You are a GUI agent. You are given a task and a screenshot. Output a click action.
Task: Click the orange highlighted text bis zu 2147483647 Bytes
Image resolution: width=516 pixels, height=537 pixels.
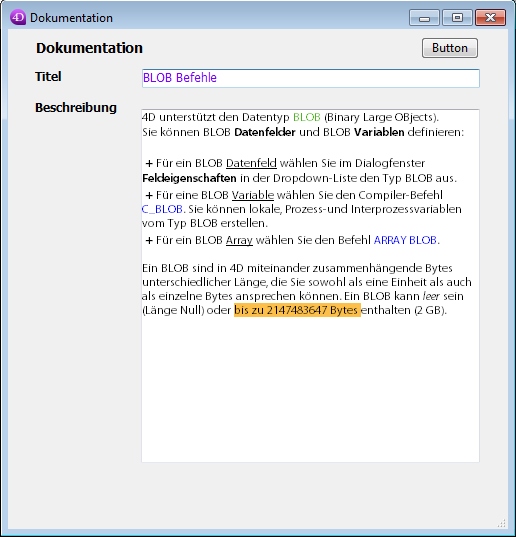tap(297, 310)
